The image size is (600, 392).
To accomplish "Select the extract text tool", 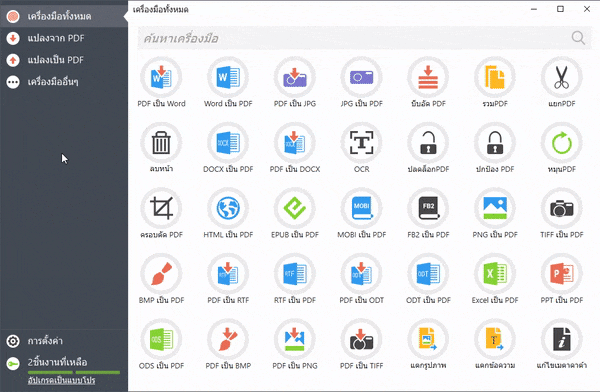I will click(x=495, y=340).
